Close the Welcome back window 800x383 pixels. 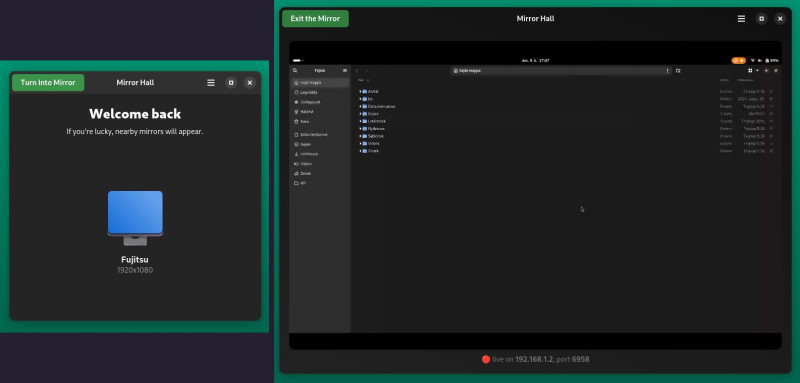(249, 83)
